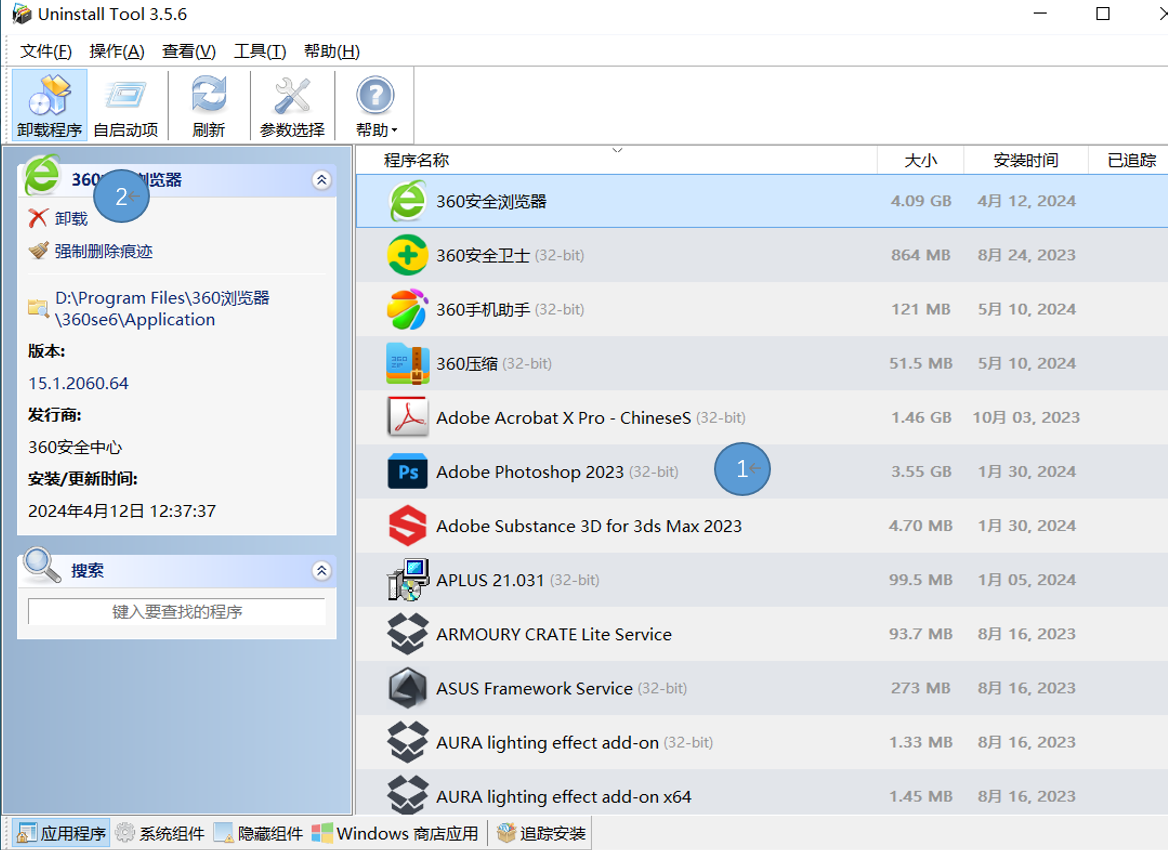1168x850 pixels.
Task: Switch to the Windows 商店应用 tab
Action: pyautogui.click(x=396, y=833)
